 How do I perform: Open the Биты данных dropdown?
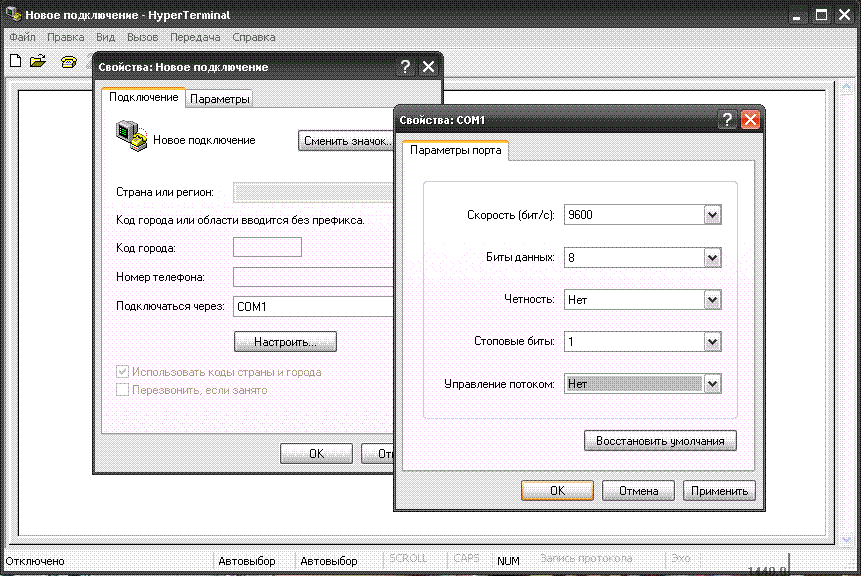point(712,257)
